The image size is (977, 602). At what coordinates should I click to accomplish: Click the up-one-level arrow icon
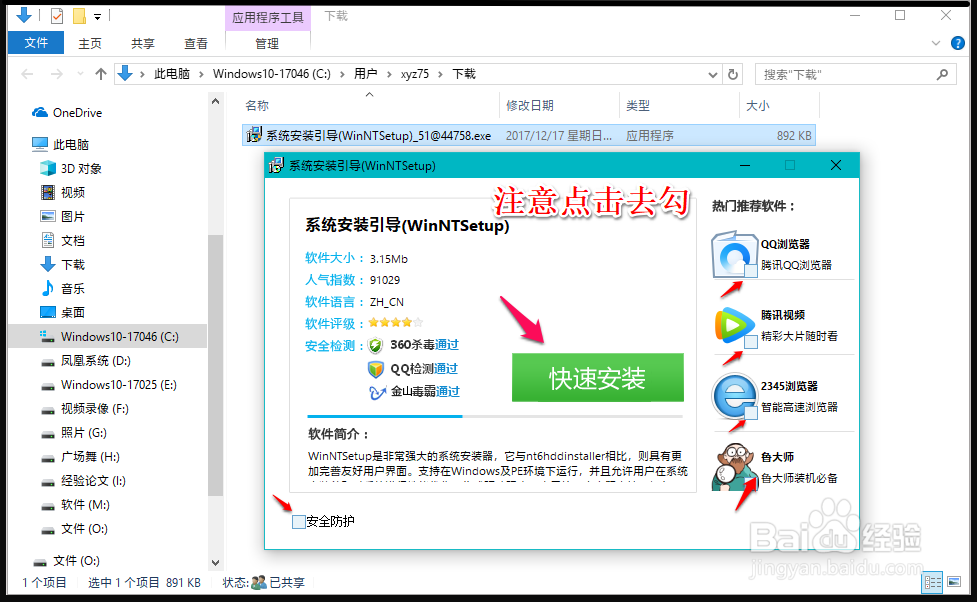tap(100, 74)
